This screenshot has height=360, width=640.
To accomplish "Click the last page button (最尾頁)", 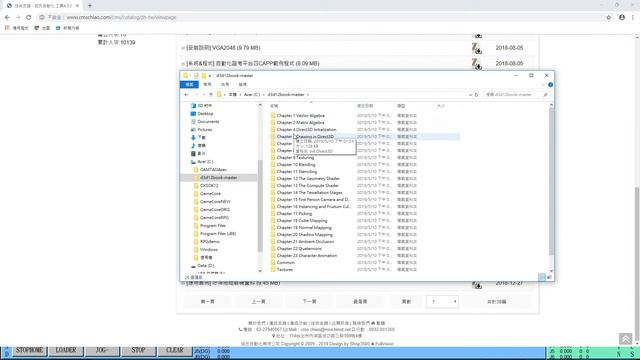I will coord(360,302).
